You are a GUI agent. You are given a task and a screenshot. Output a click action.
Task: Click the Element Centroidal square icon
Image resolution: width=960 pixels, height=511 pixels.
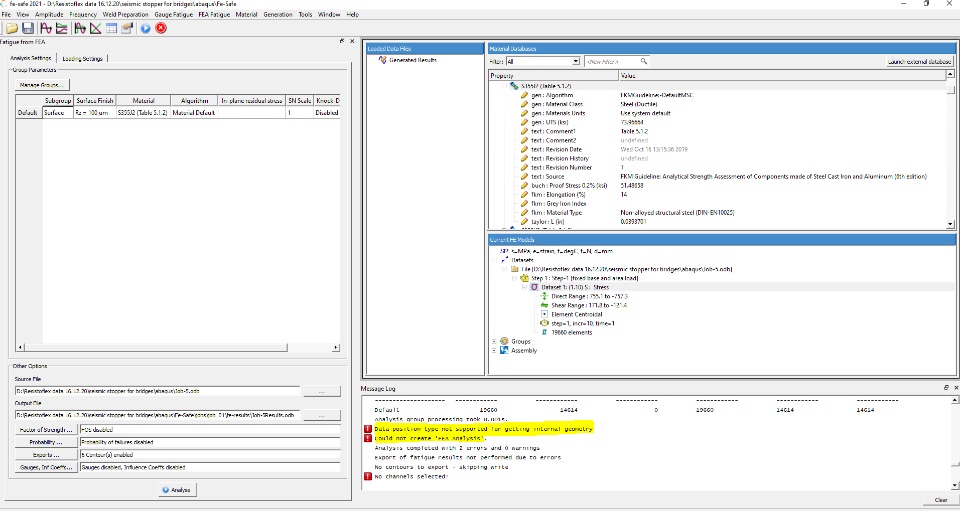(544, 315)
